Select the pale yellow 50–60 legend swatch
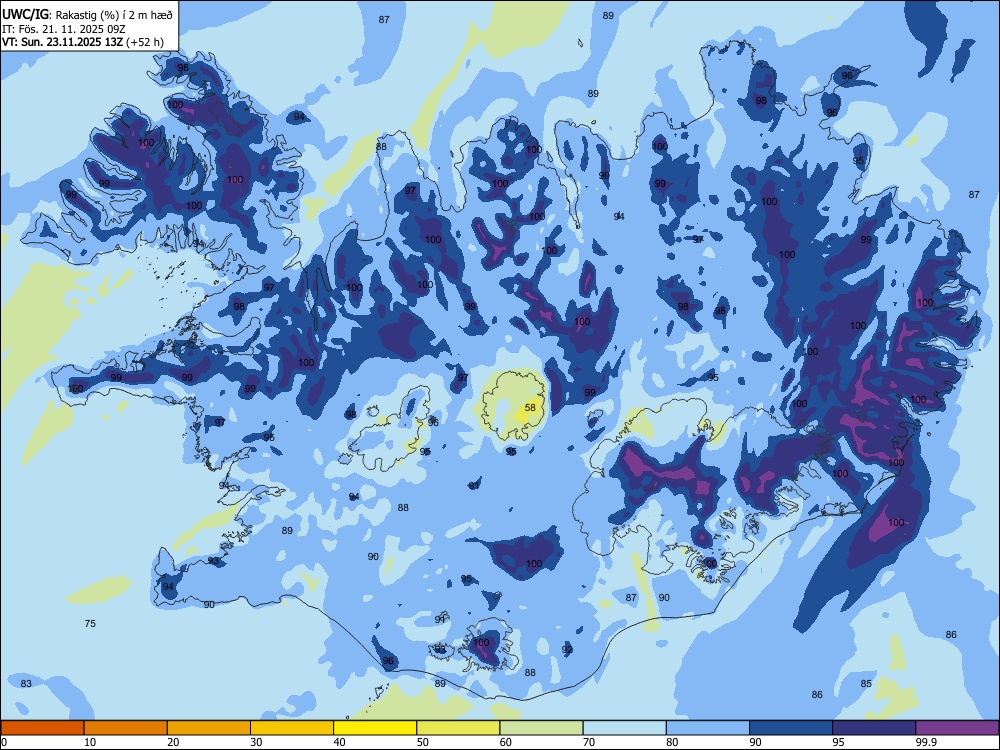The width and height of the screenshot is (1000, 750). coord(458,728)
